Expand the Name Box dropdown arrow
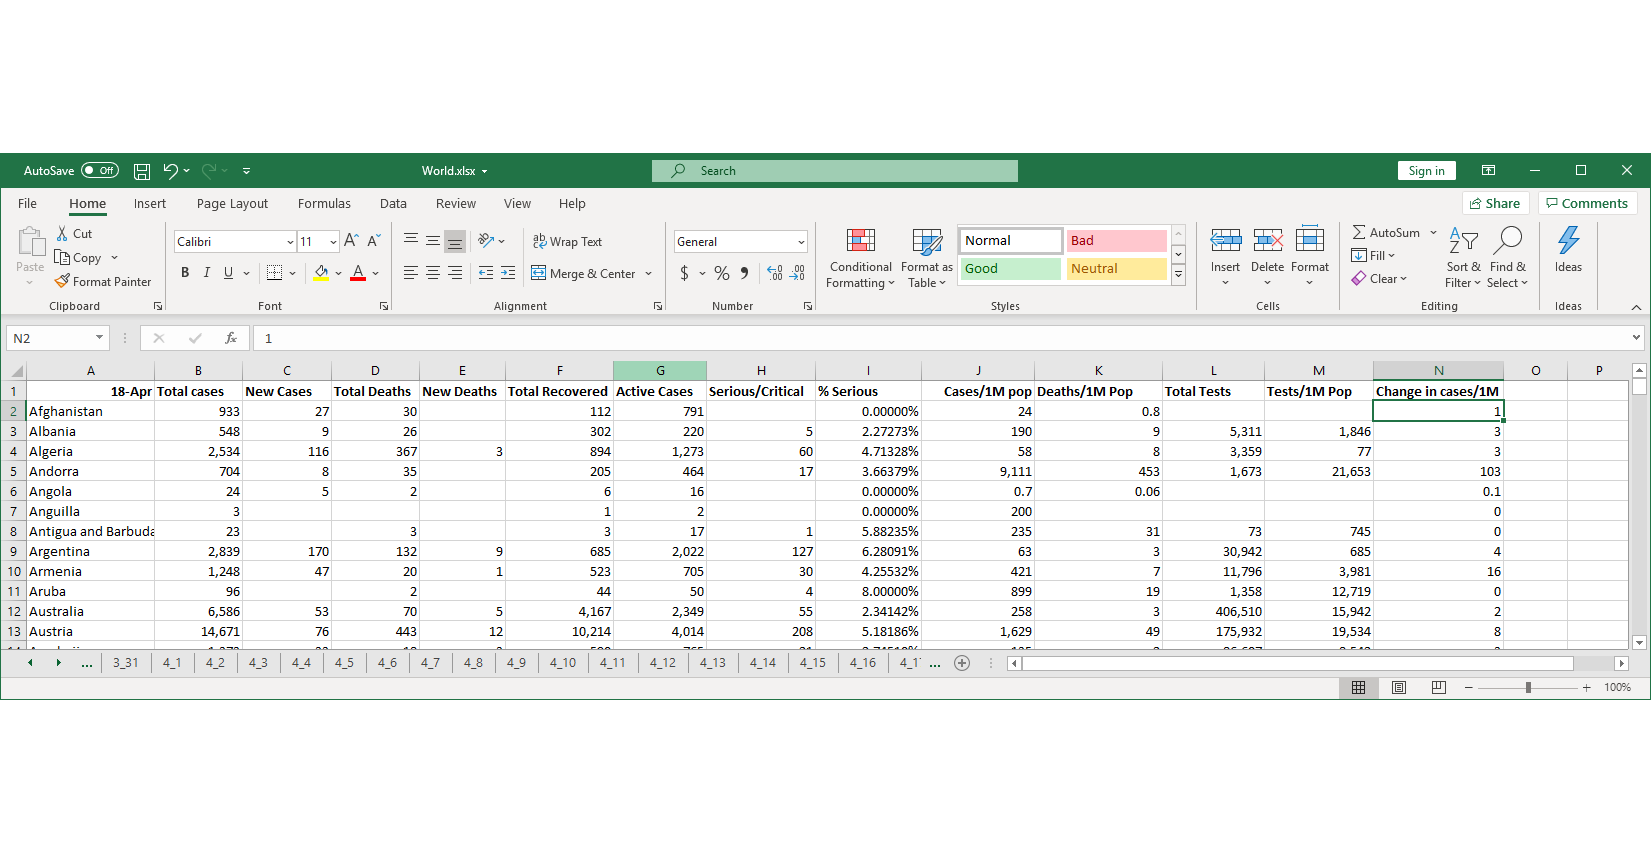 [x=99, y=338]
